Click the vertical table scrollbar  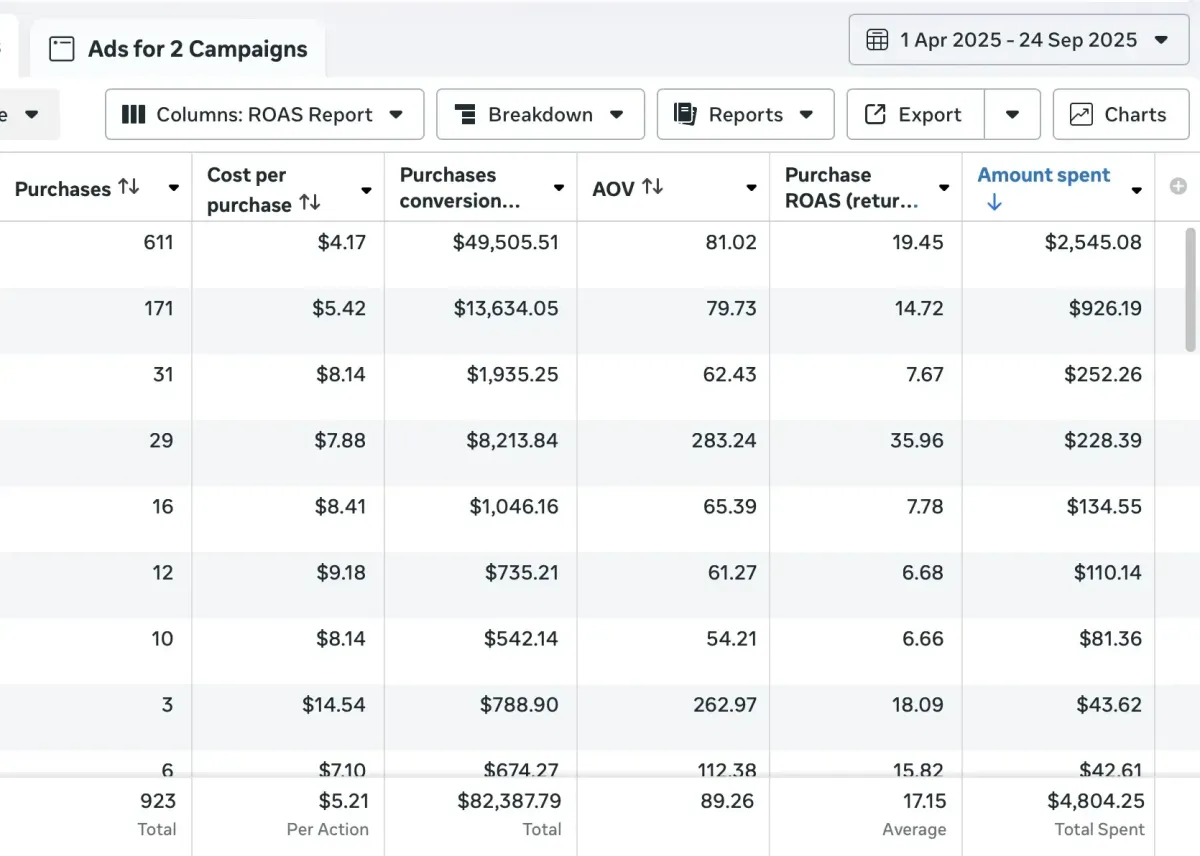point(1190,290)
